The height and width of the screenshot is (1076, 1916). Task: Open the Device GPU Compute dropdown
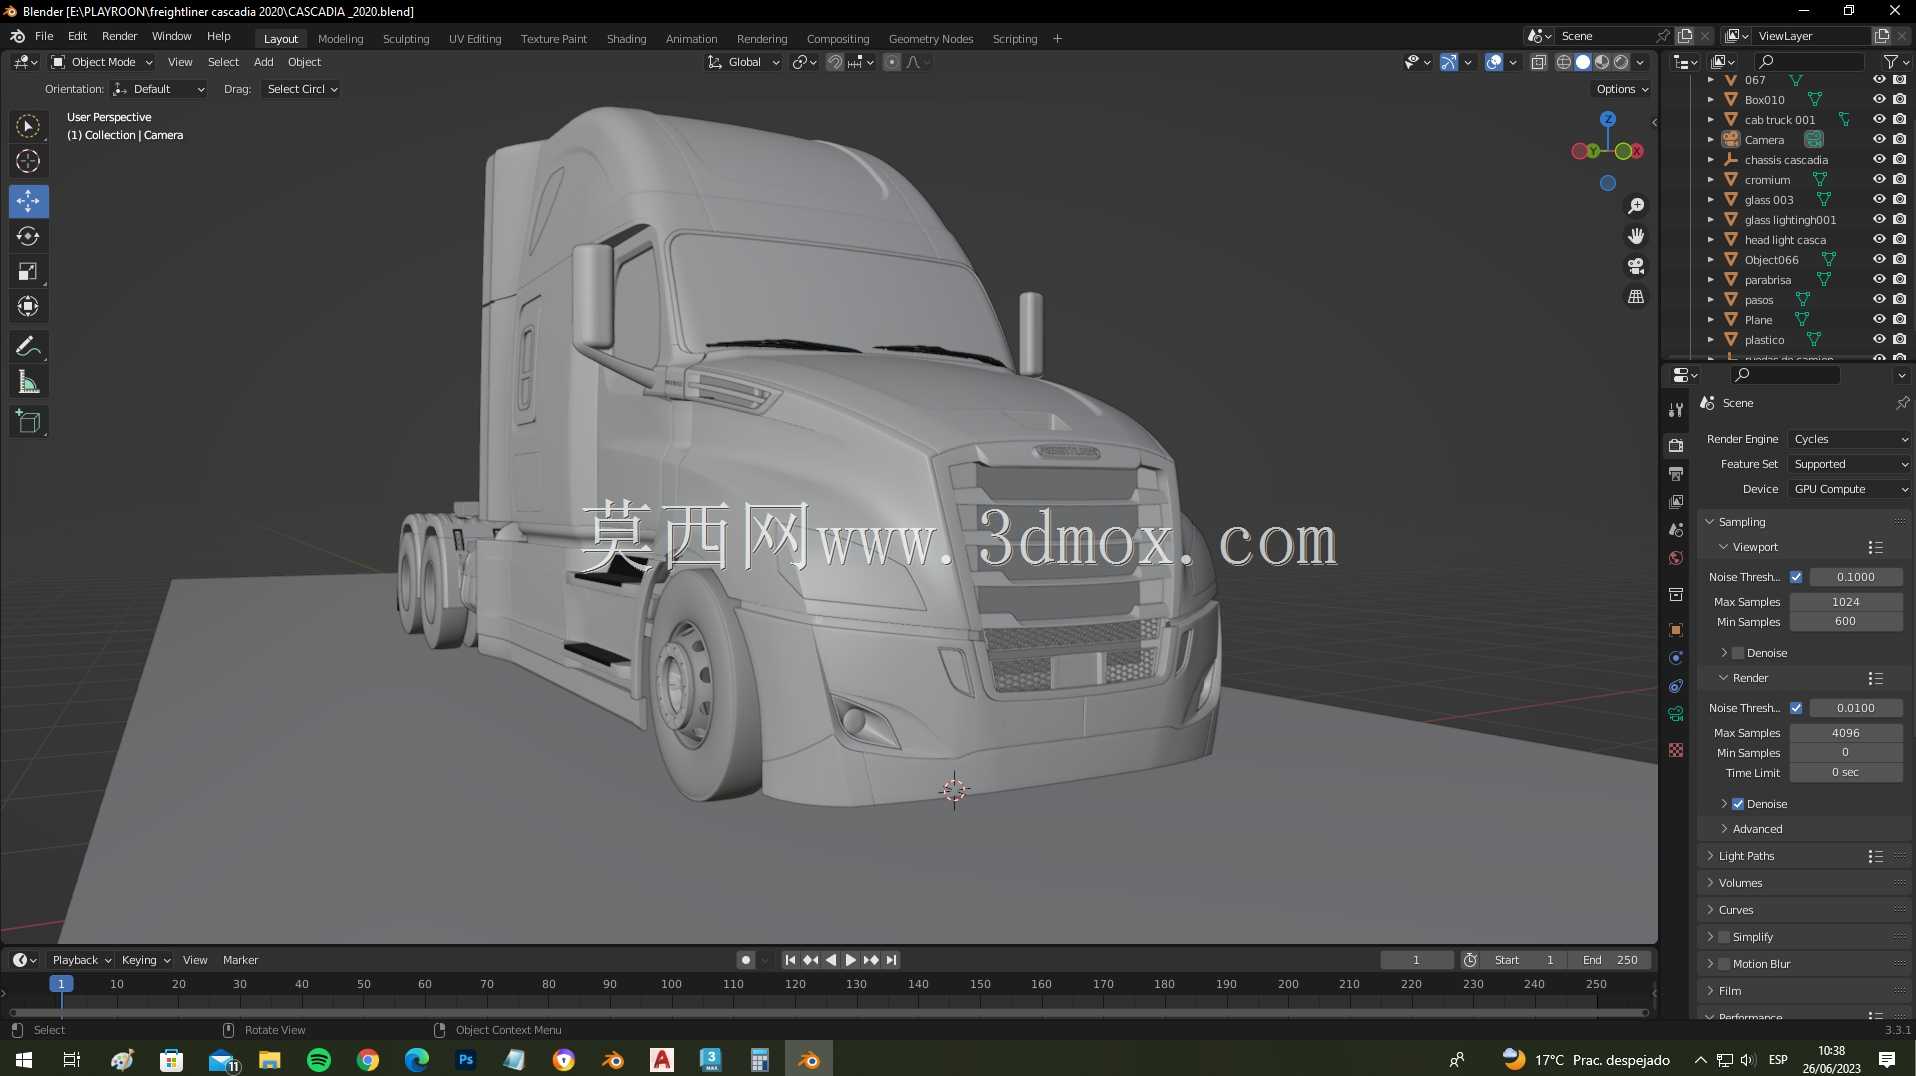coord(1850,489)
